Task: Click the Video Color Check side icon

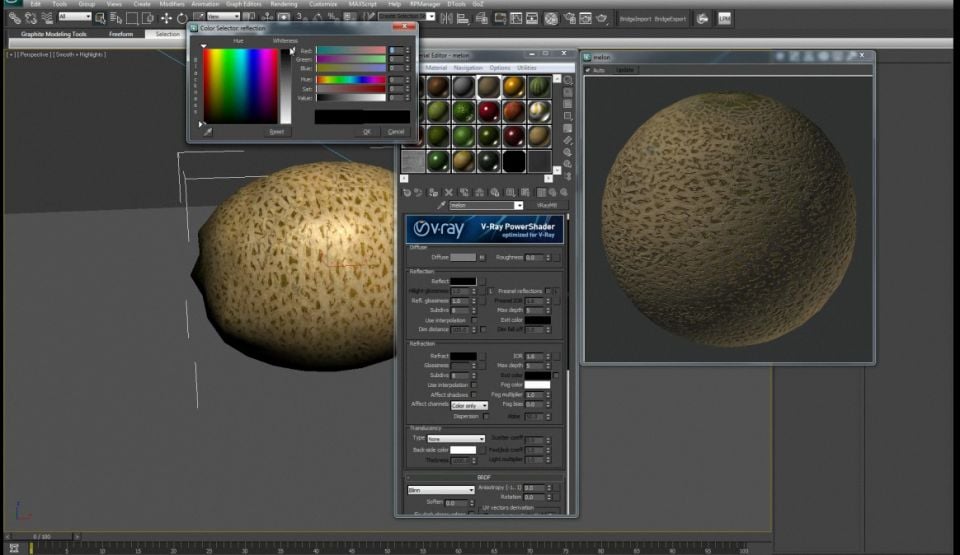Action: click(568, 129)
